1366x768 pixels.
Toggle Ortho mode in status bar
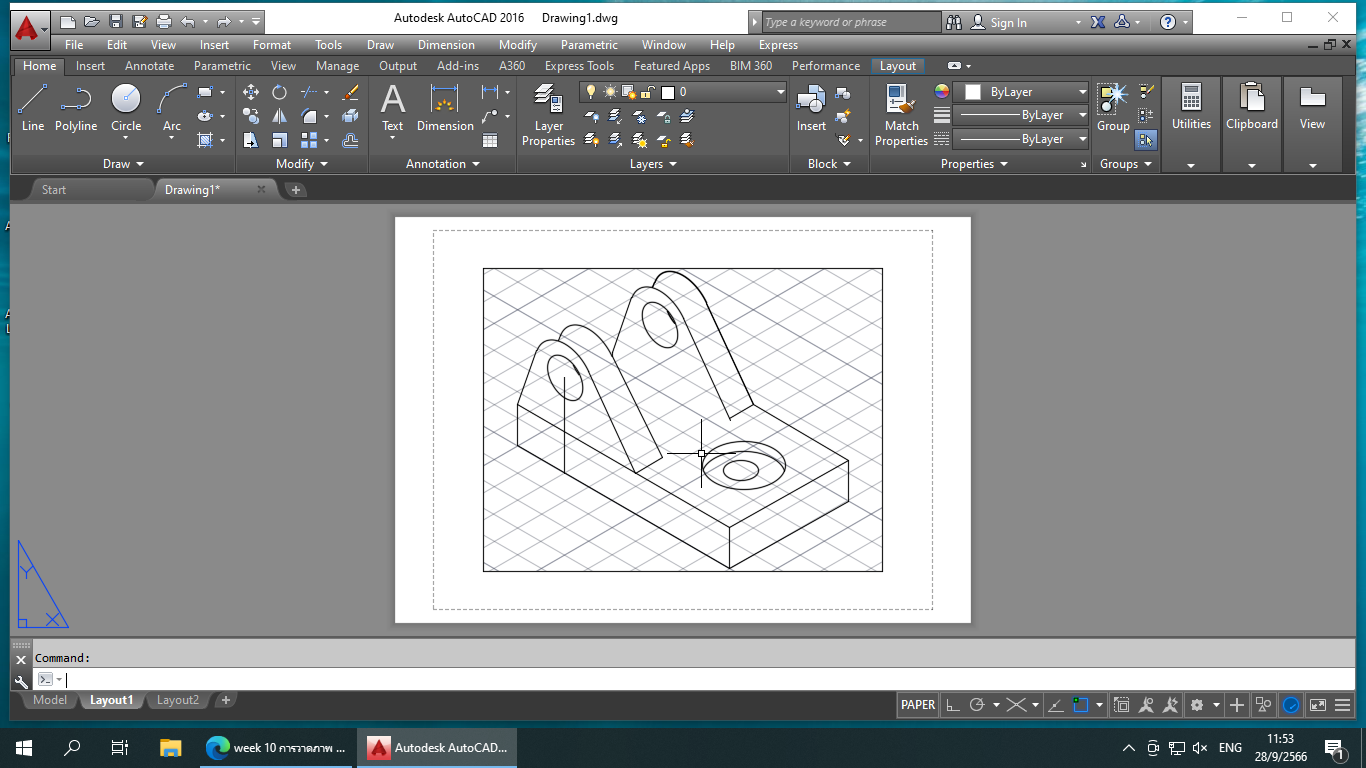953,705
